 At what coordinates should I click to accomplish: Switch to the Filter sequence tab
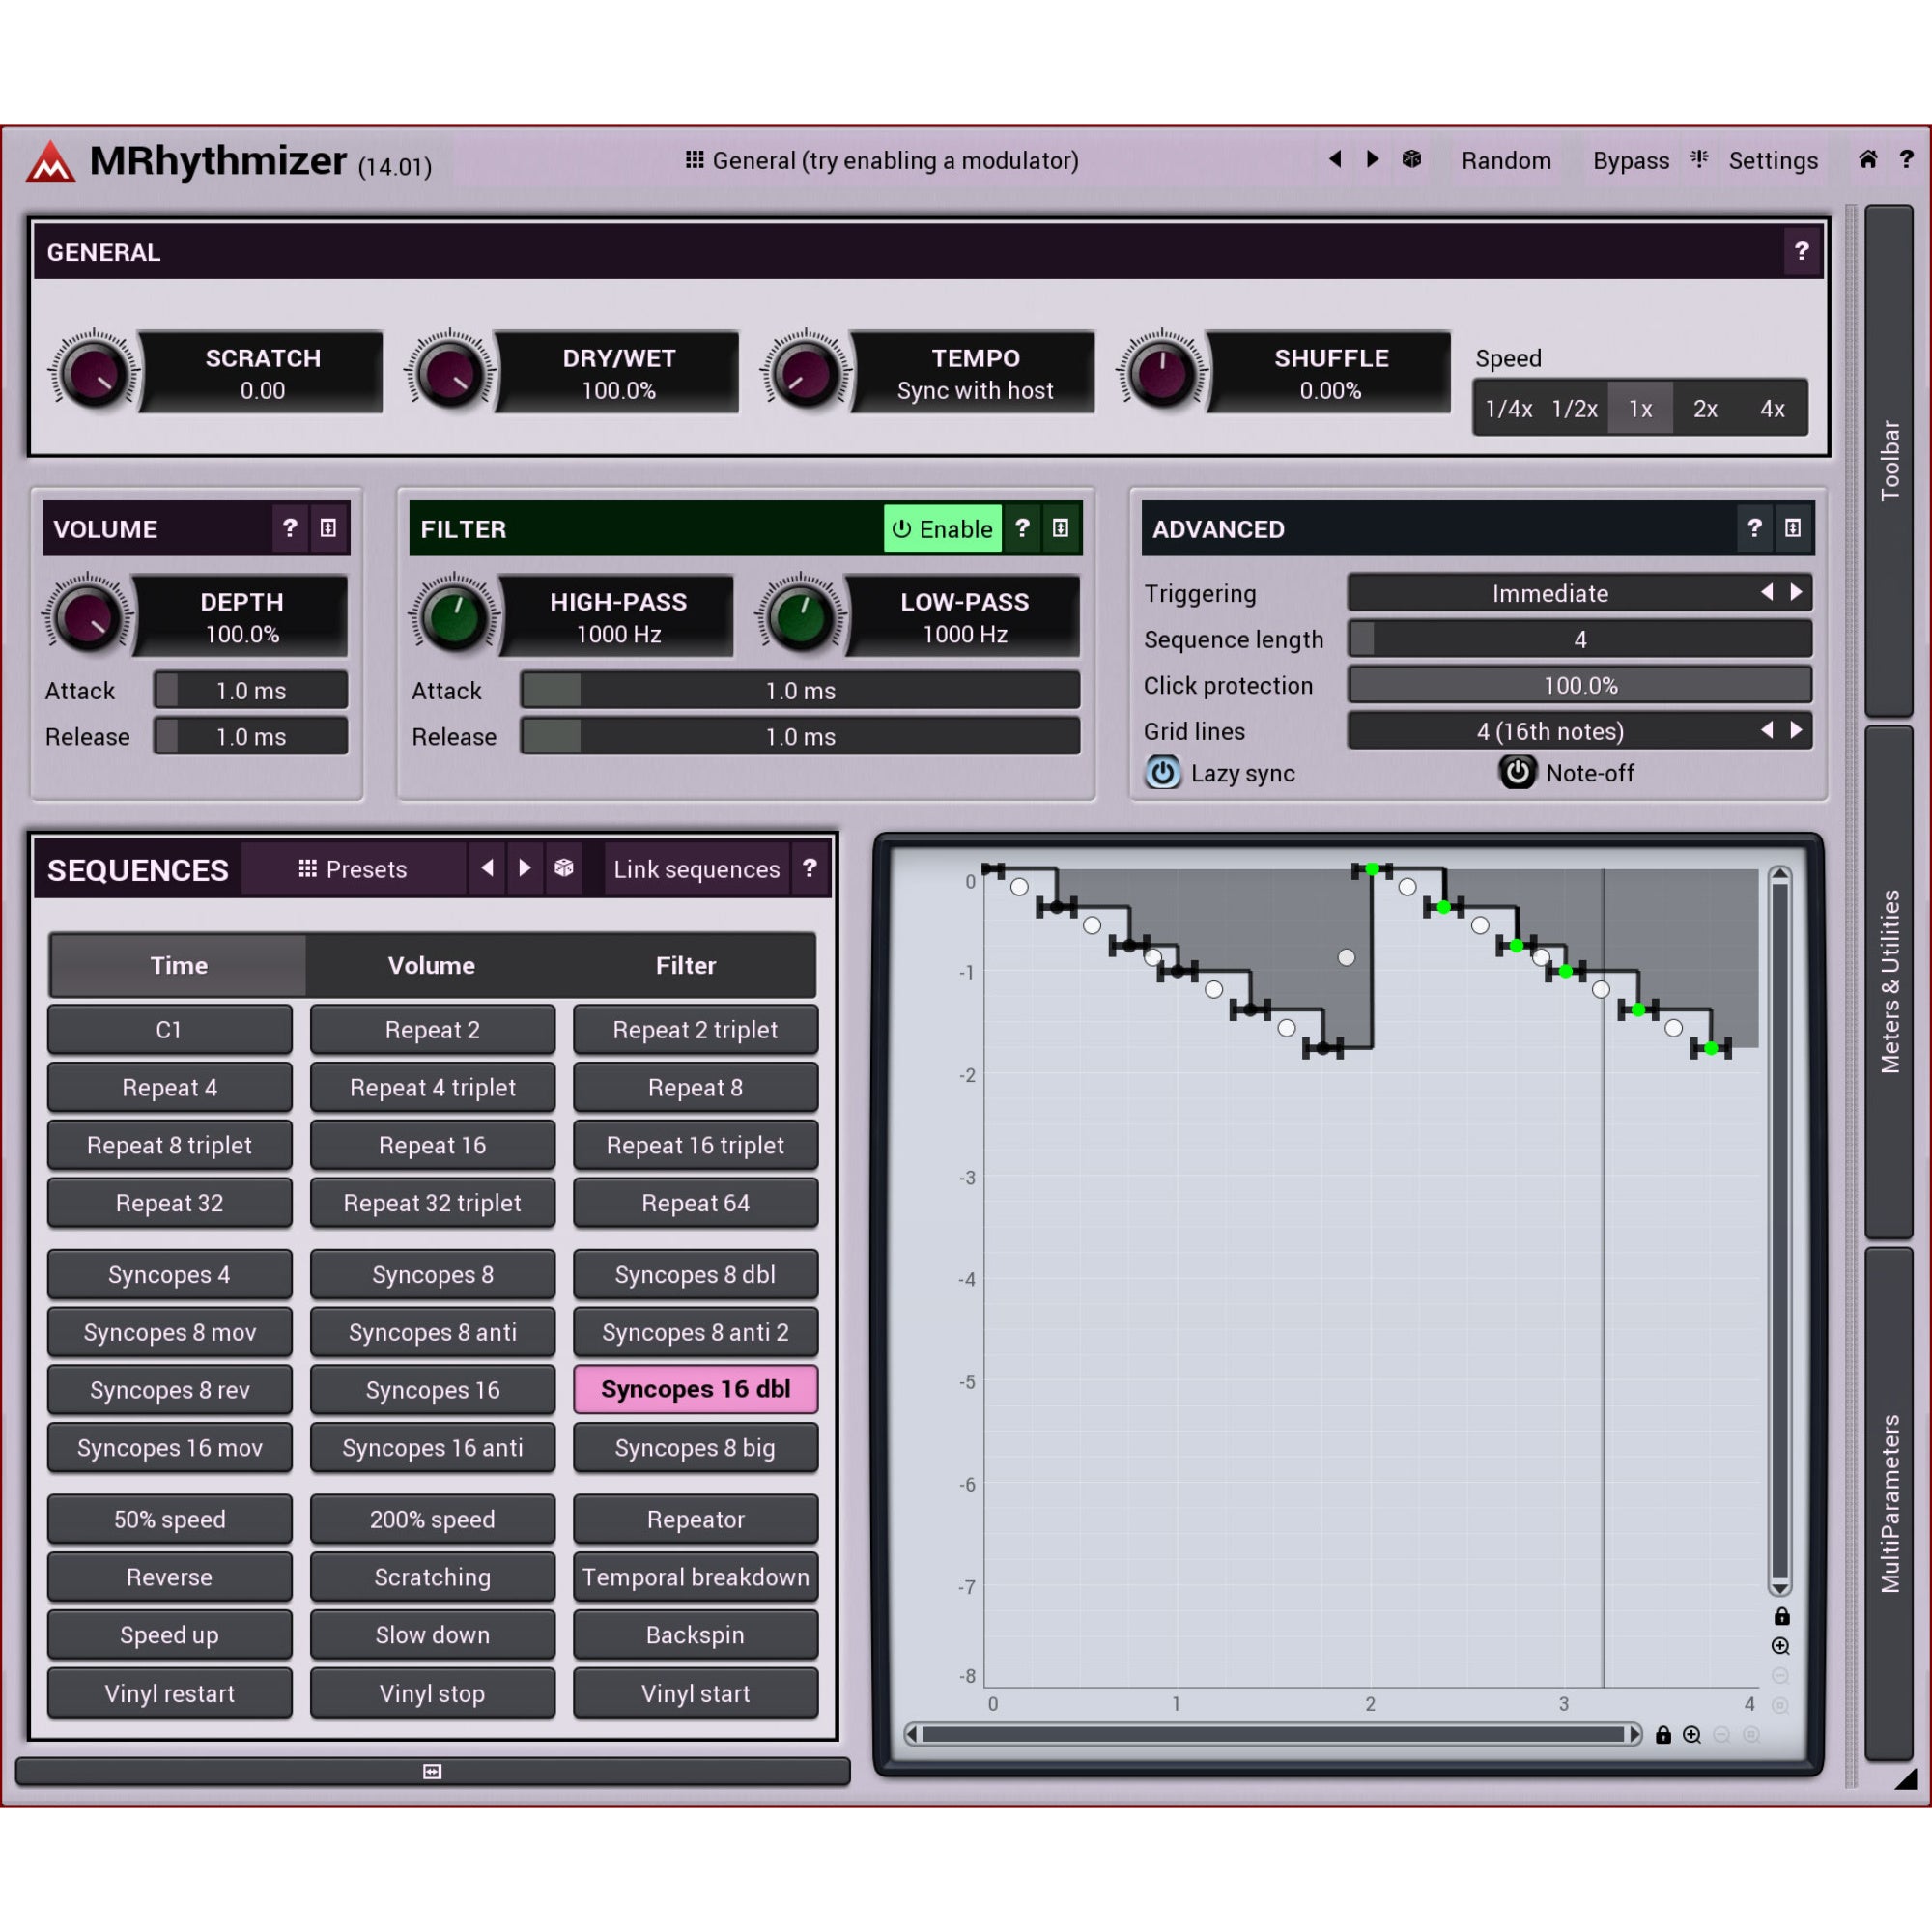click(686, 965)
